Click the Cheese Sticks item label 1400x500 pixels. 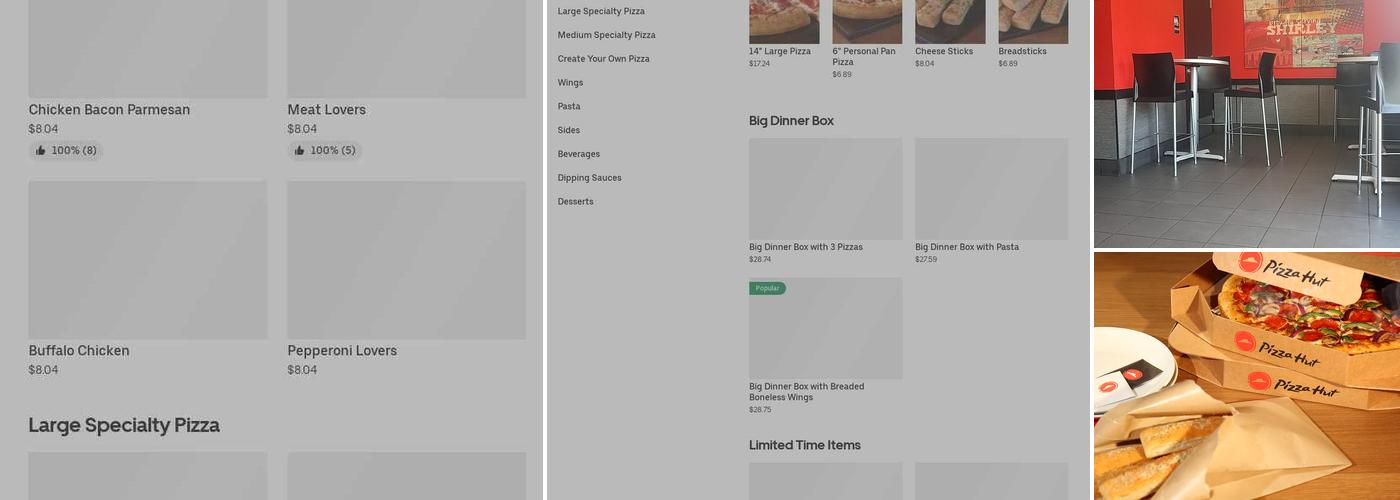click(944, 51)
